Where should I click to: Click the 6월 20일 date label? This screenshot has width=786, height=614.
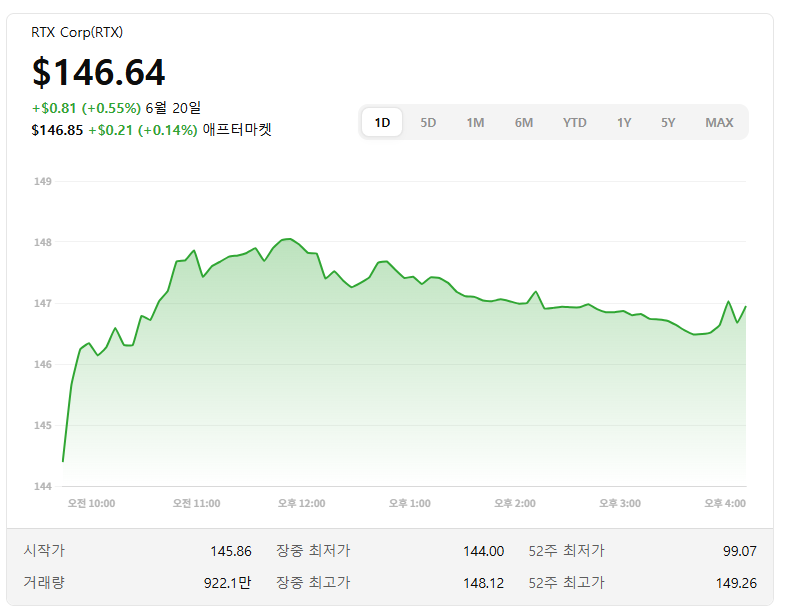pos(173,108)
